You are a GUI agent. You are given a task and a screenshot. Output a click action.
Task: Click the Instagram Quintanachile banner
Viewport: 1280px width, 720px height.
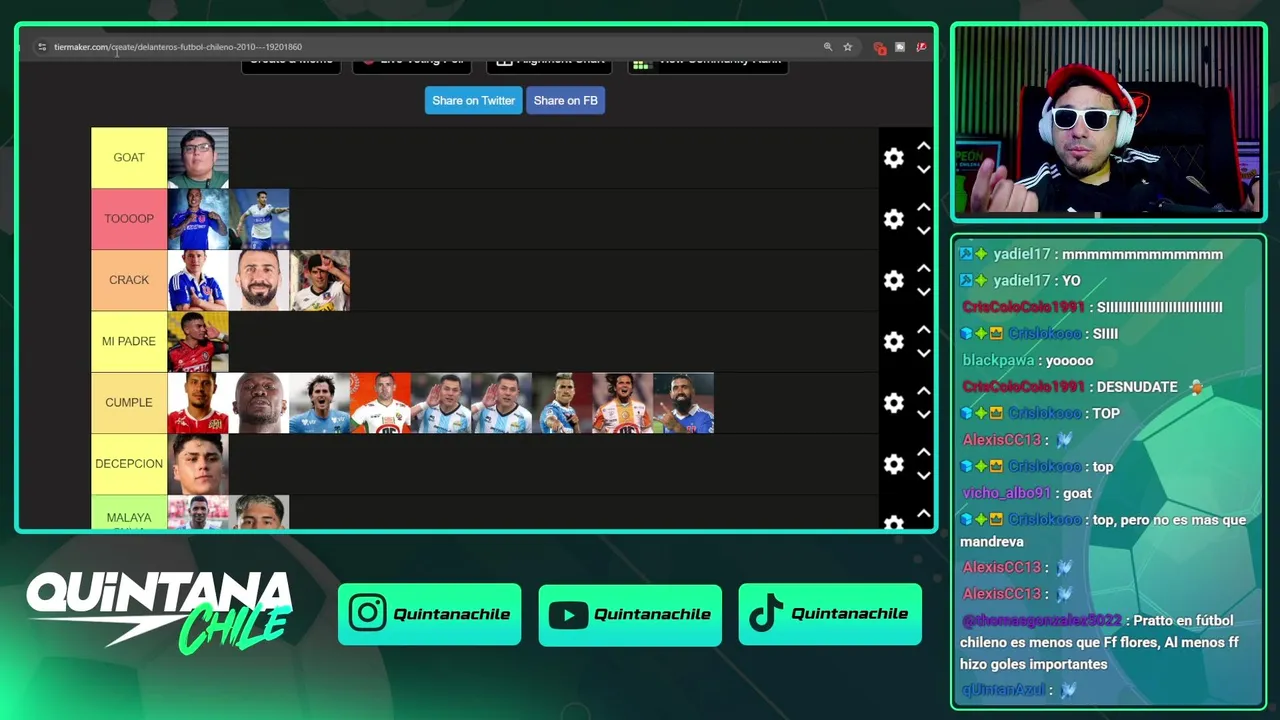pos(429,614)
